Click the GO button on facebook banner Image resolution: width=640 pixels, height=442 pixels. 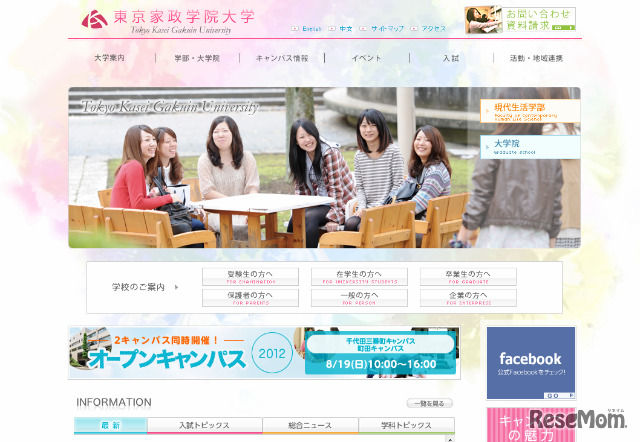click(x=559, y=395)
